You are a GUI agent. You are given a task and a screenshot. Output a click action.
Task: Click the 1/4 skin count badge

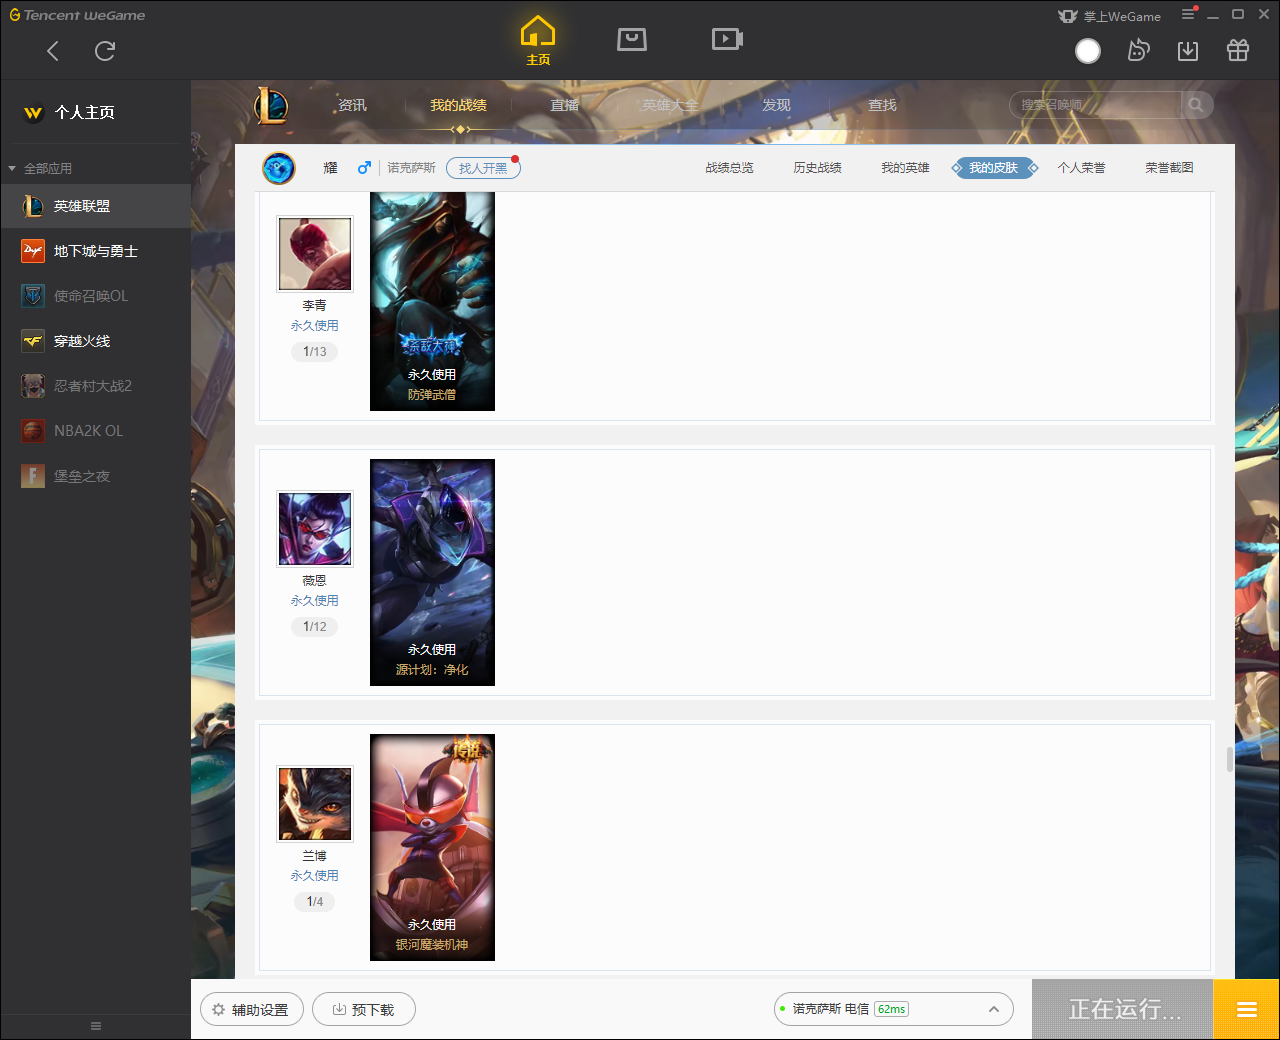[x=315, y=902]
